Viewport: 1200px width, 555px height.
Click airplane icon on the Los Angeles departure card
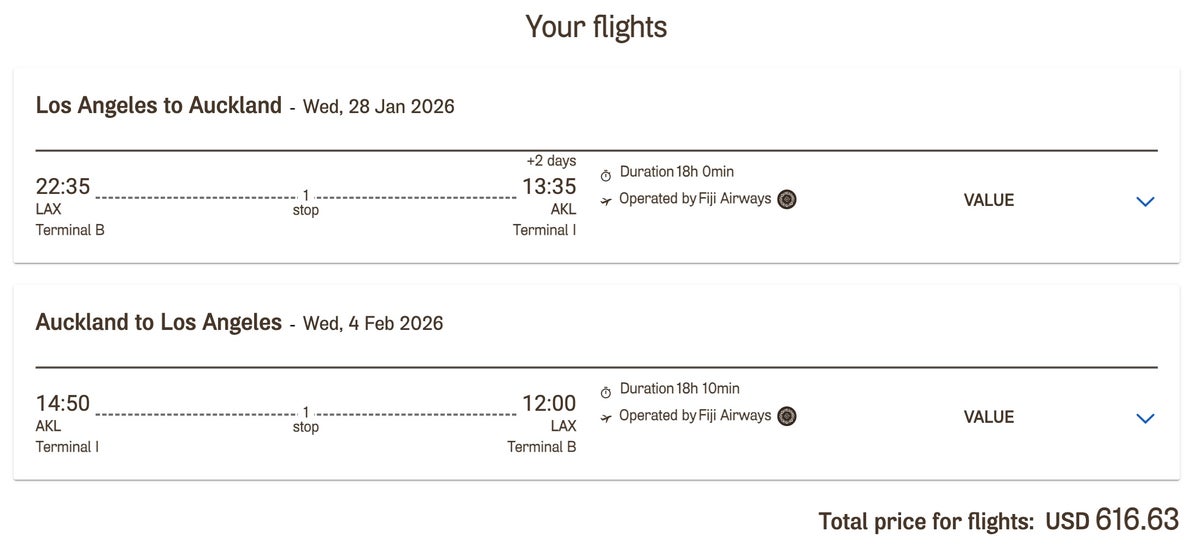click(x=606, y=201)
